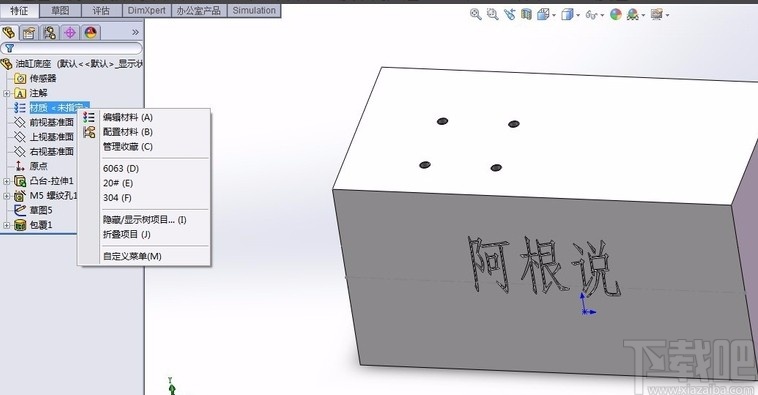Viewport: 758px width, 395px height.
Task: Click the 阿根说 embossed text on model
Action: [543, 266]
